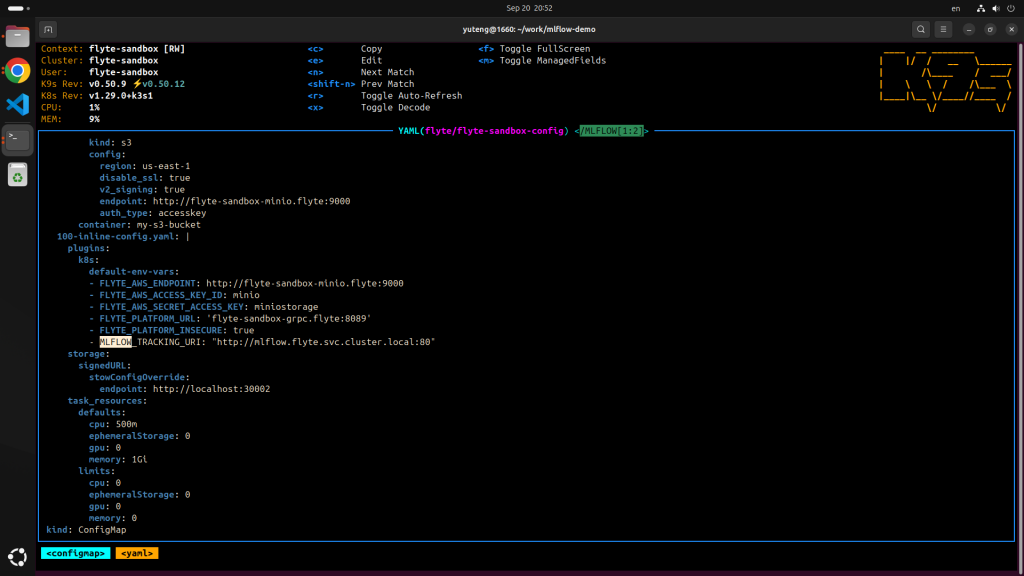Image resolution: width=1024 pixels, height=576 pixels.
Task: Click the terminal vertical scrollbar
Action: click(1020, 307)
